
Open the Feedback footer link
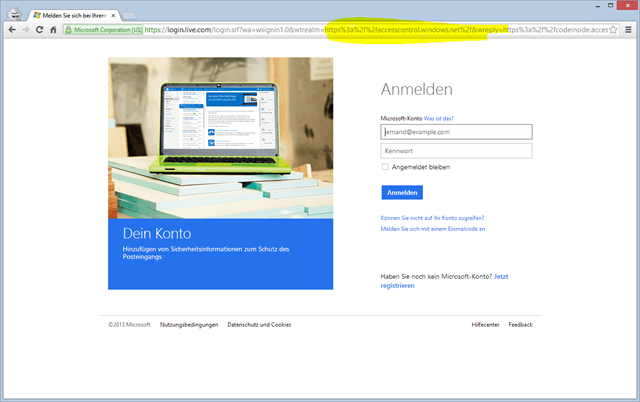(x=520, y=324)
